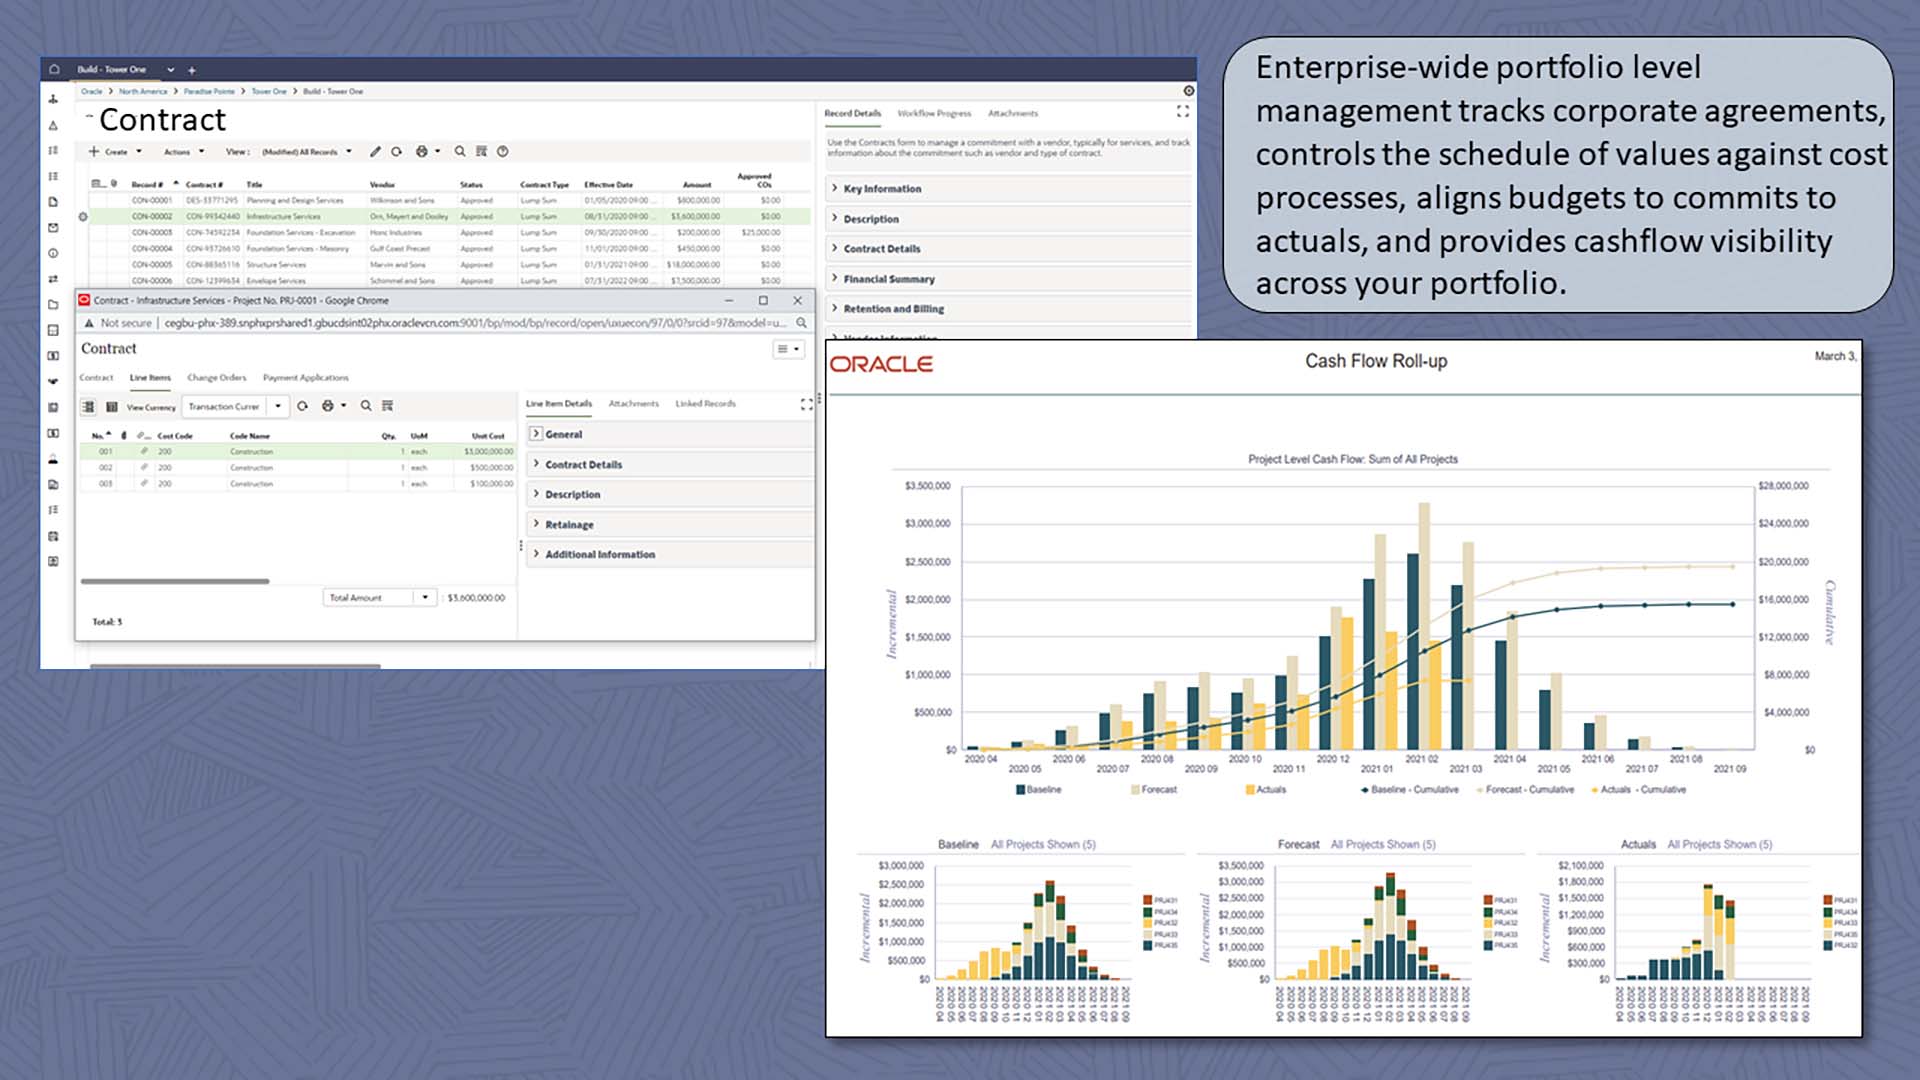This screenshot has height=1080, width=1920.
Task: Follow the North America breadcrumb link
Action: (143, 91)
